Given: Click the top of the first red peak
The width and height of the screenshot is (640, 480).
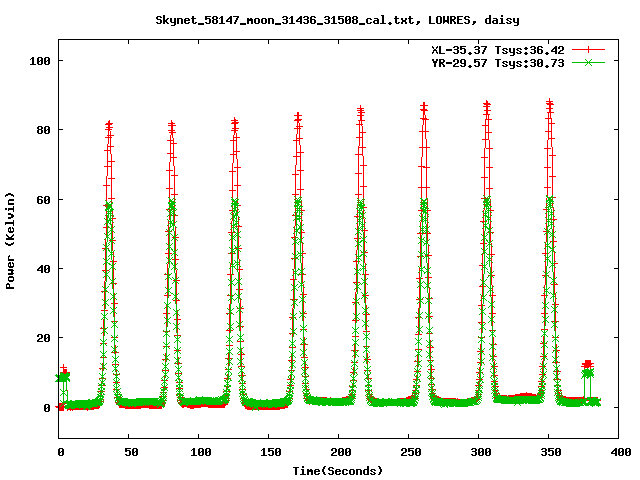Looking at the screenshot, I should coord(109,124).
